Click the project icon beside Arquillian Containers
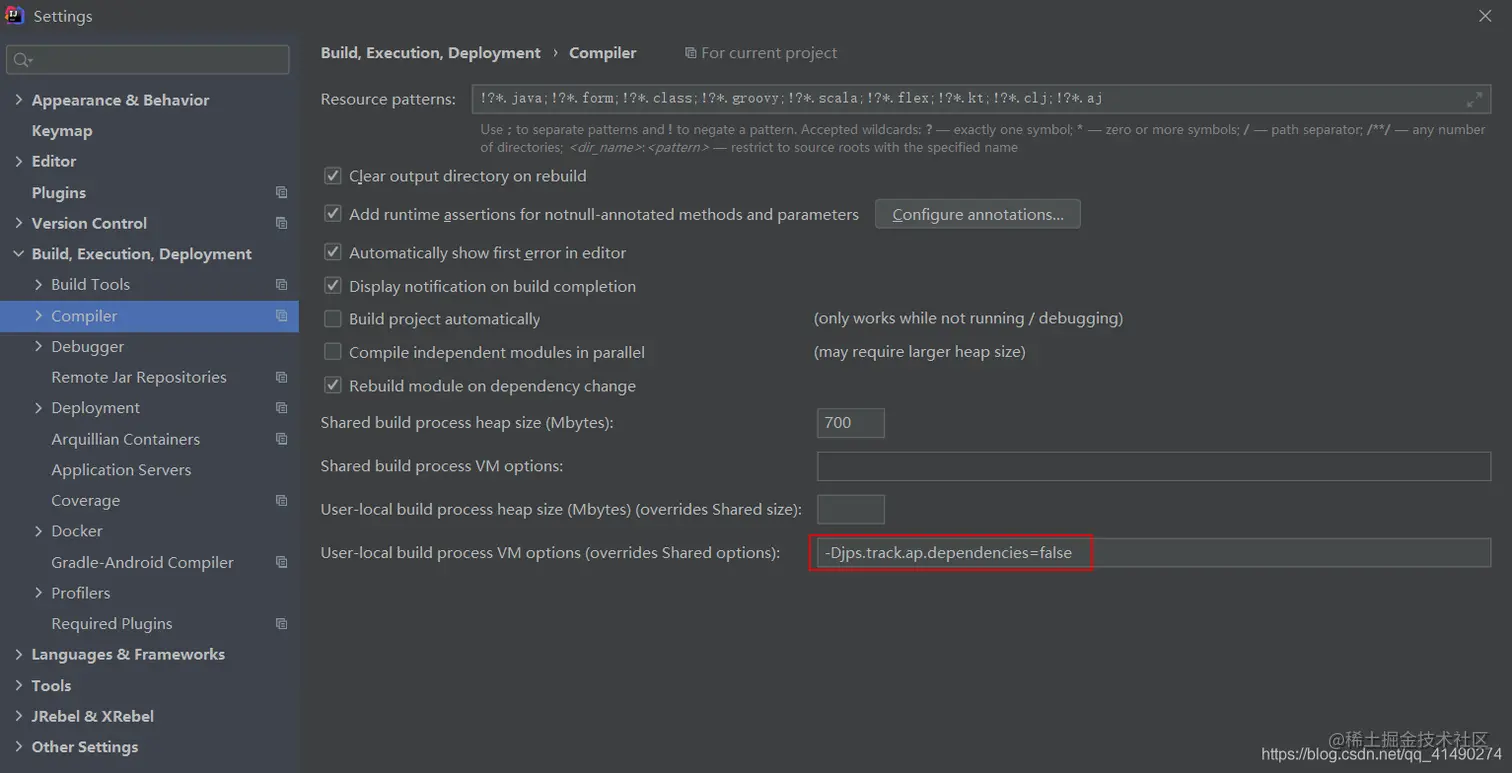1512x773 pixels. (281, 439)
